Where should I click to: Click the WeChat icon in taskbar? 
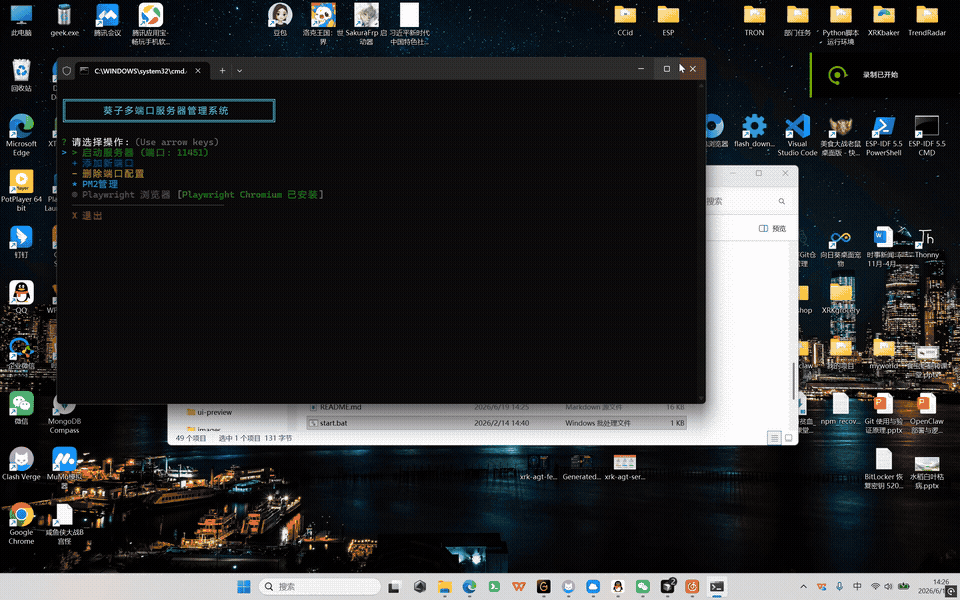(642, 587)
